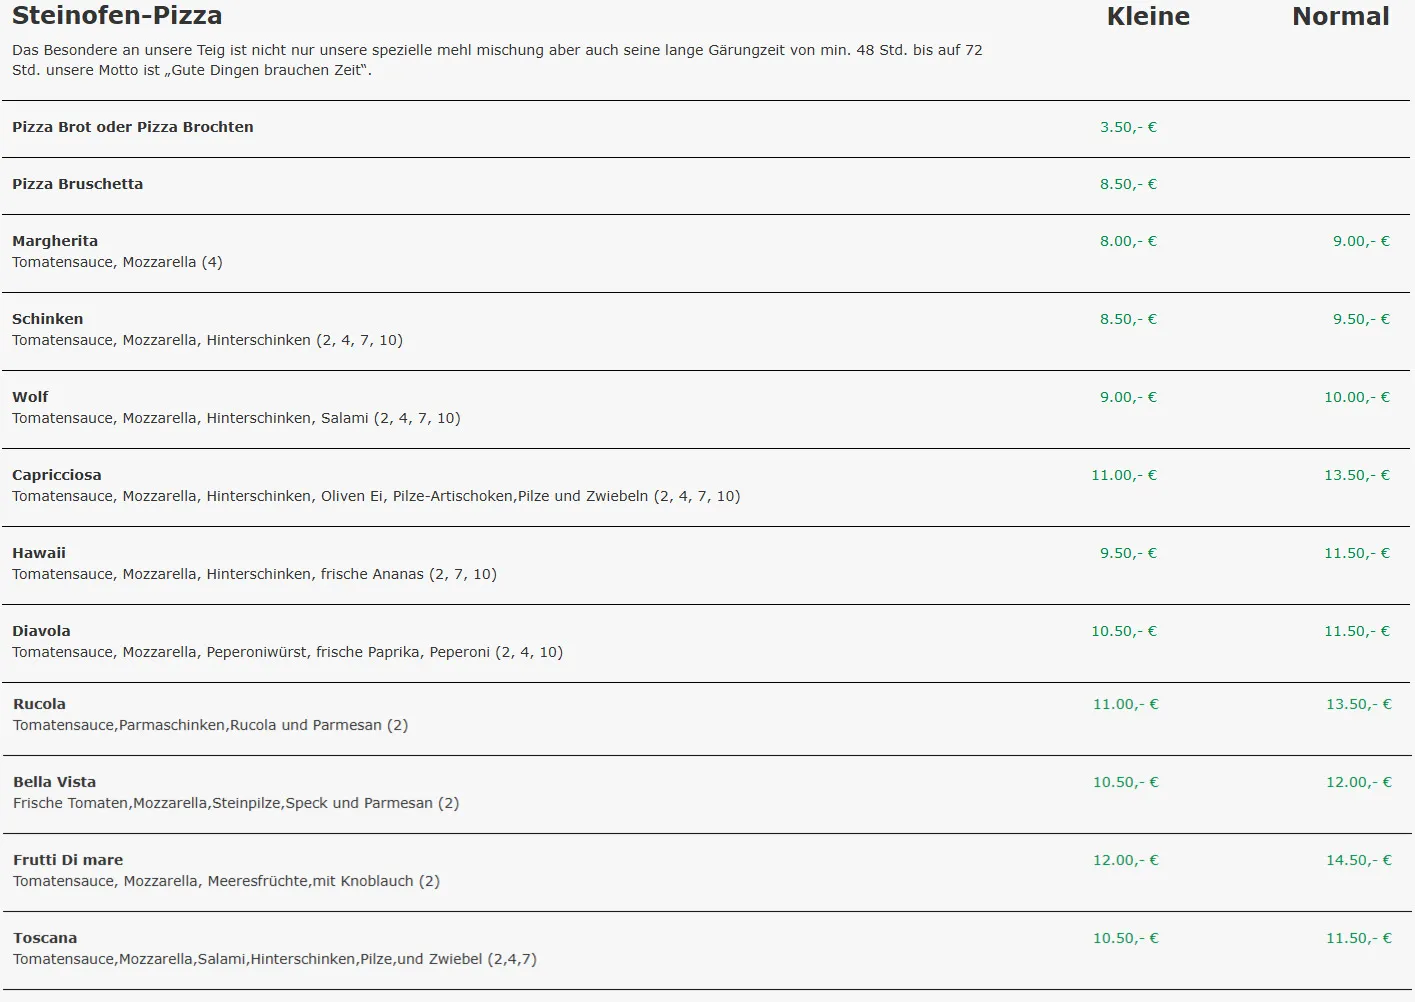This screenshot has height=1002, width=1415.
Task: Choose Frutti Di mare's 14.50 € price
Action: [1358, 860]
